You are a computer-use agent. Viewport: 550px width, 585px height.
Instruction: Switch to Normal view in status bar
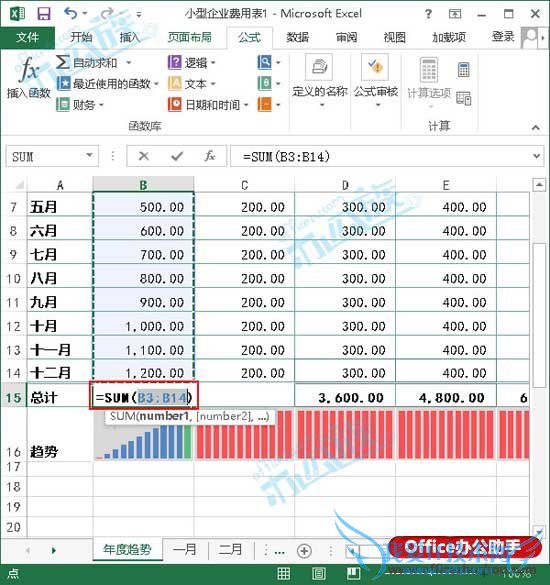tap(284, 574)
